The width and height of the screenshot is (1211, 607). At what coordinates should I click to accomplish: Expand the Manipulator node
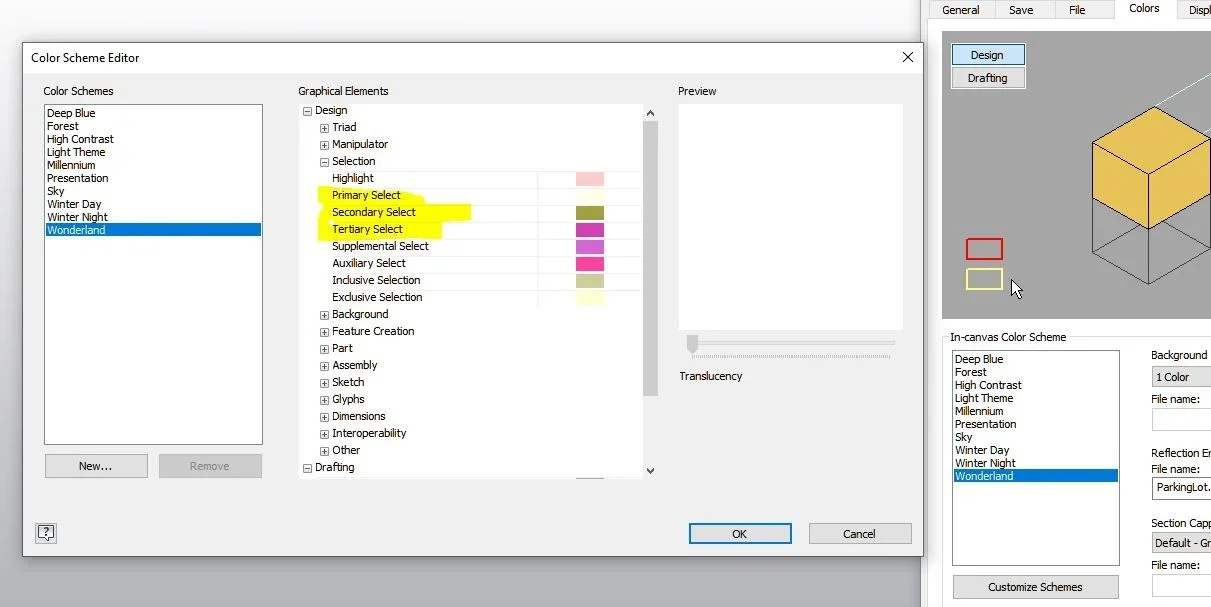tap(324, 145)
